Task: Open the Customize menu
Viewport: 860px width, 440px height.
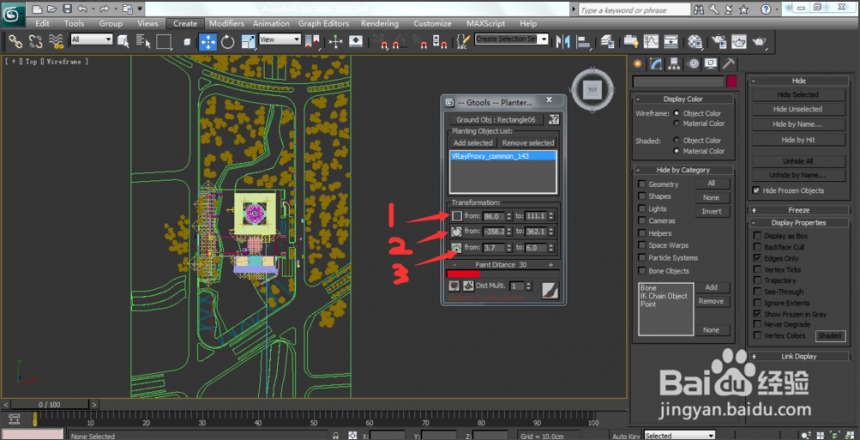Action: pyautogui.click(x=432, y=24)
